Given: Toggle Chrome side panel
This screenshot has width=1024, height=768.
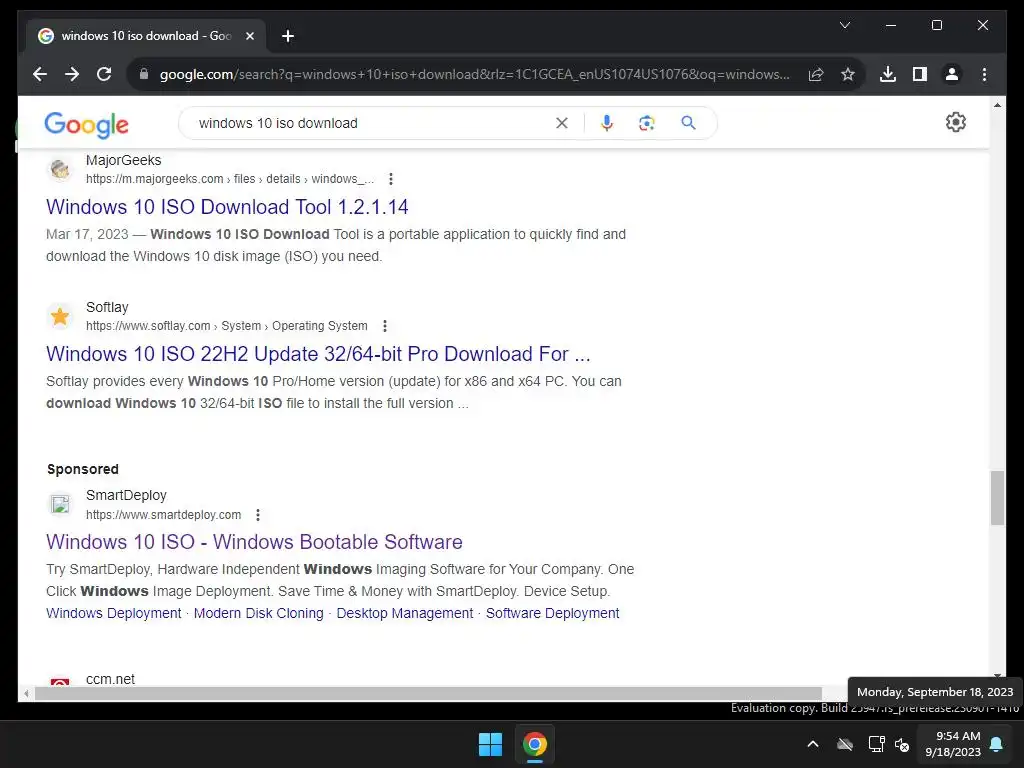Looking at the screenshot, I should coord(920,74).
